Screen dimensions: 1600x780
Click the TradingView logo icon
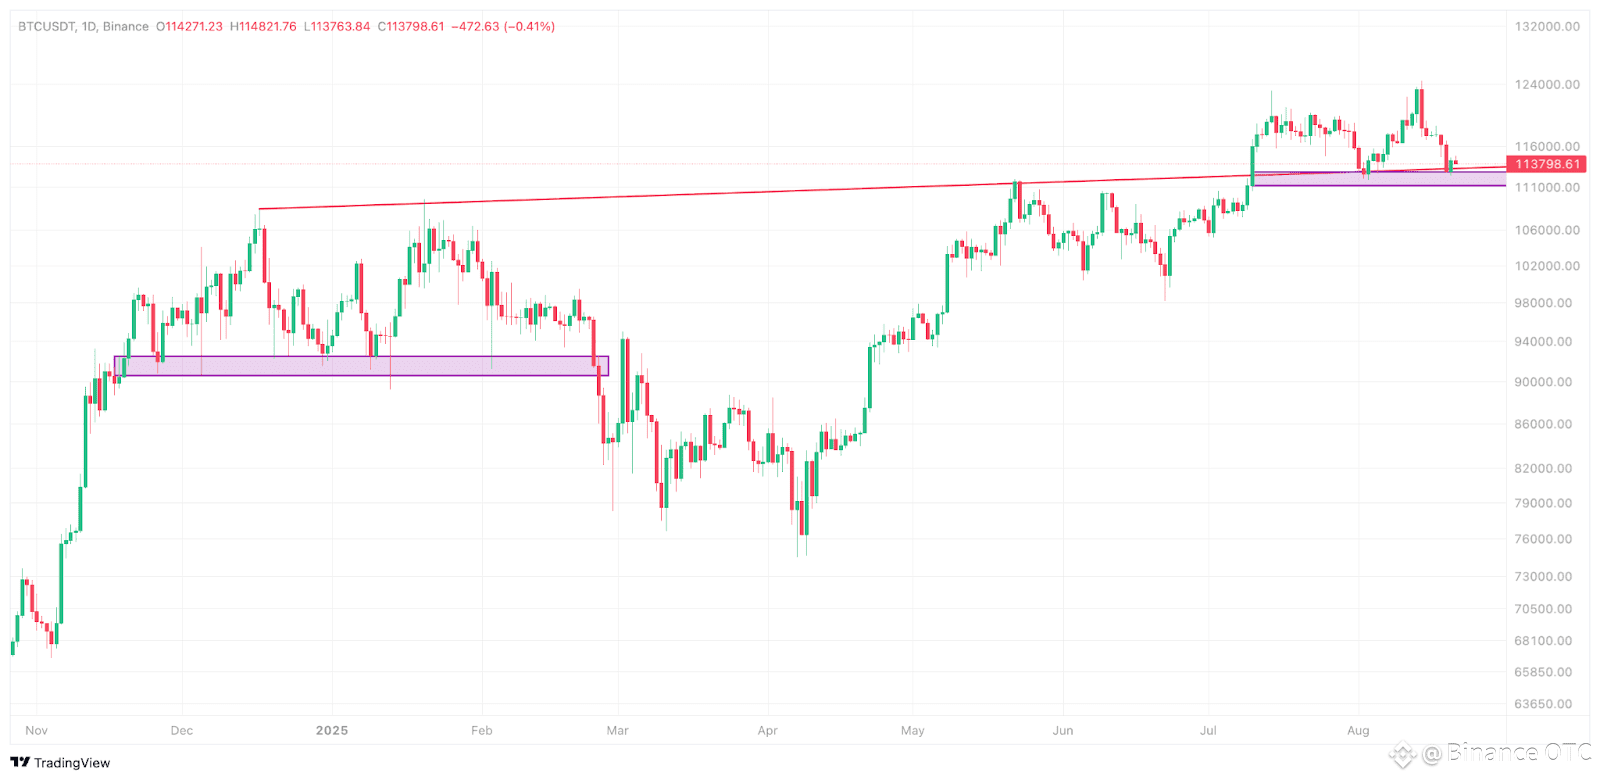[20, 762]
